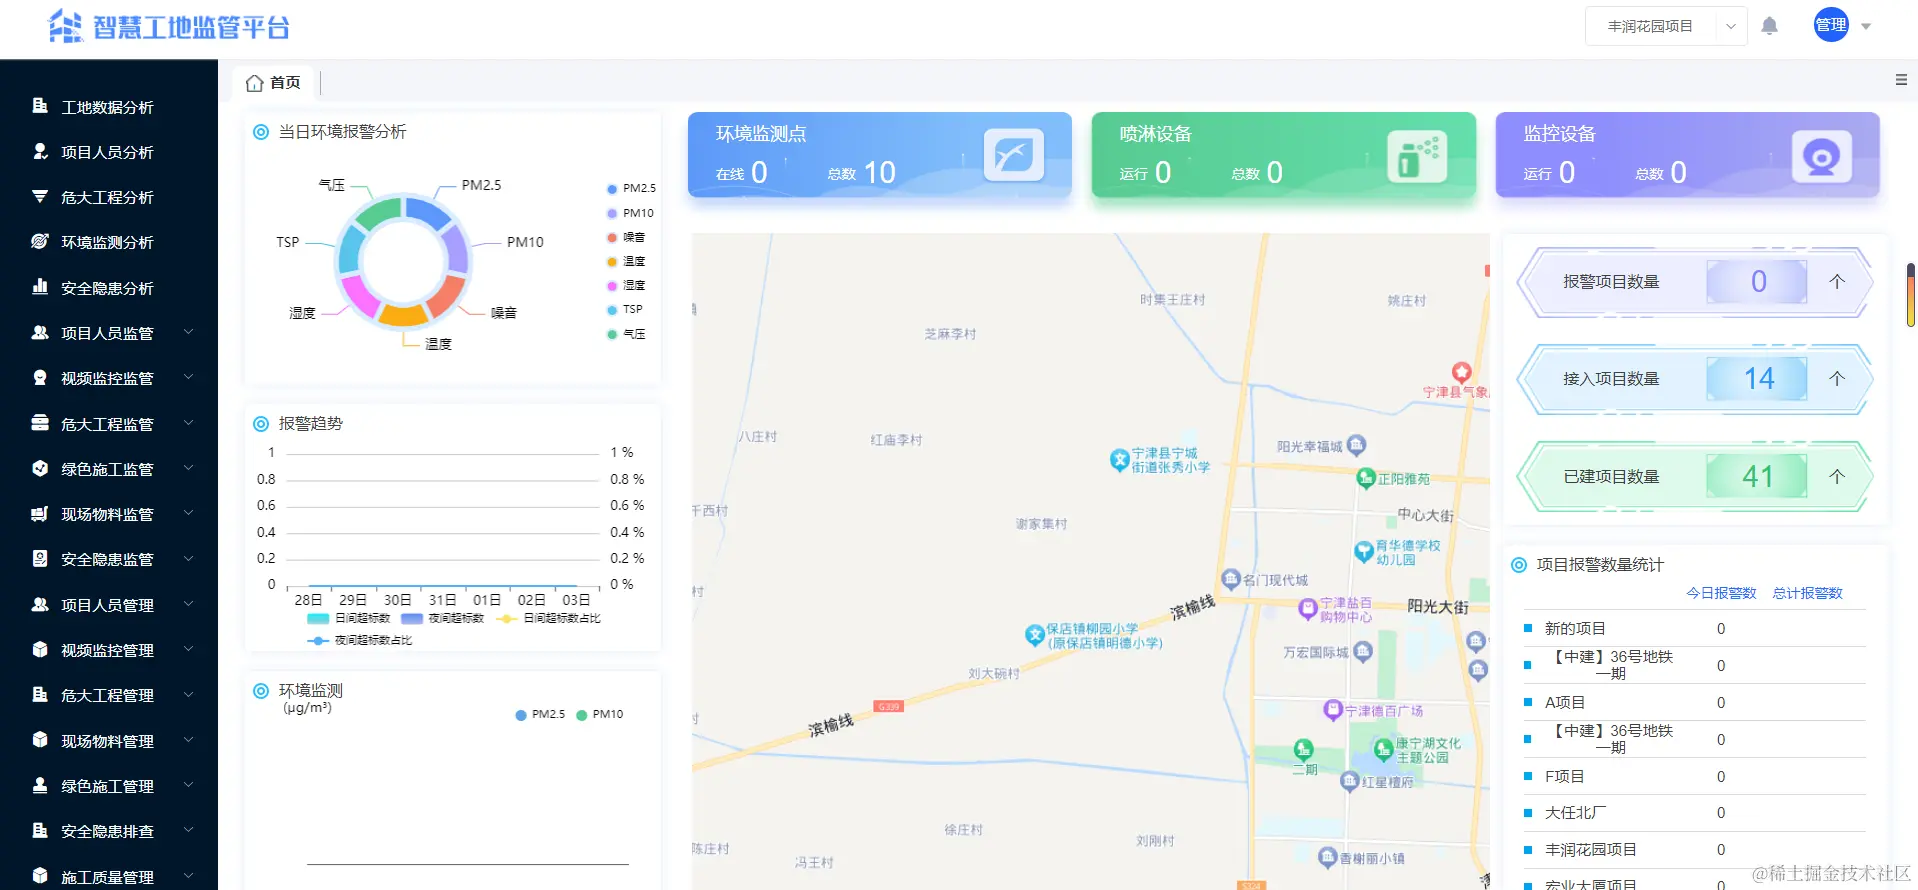The height and width of the screenshot is (890, 1918).
Task: Click the 工地数据分析 sidebar icon
Action: point(40,106)
